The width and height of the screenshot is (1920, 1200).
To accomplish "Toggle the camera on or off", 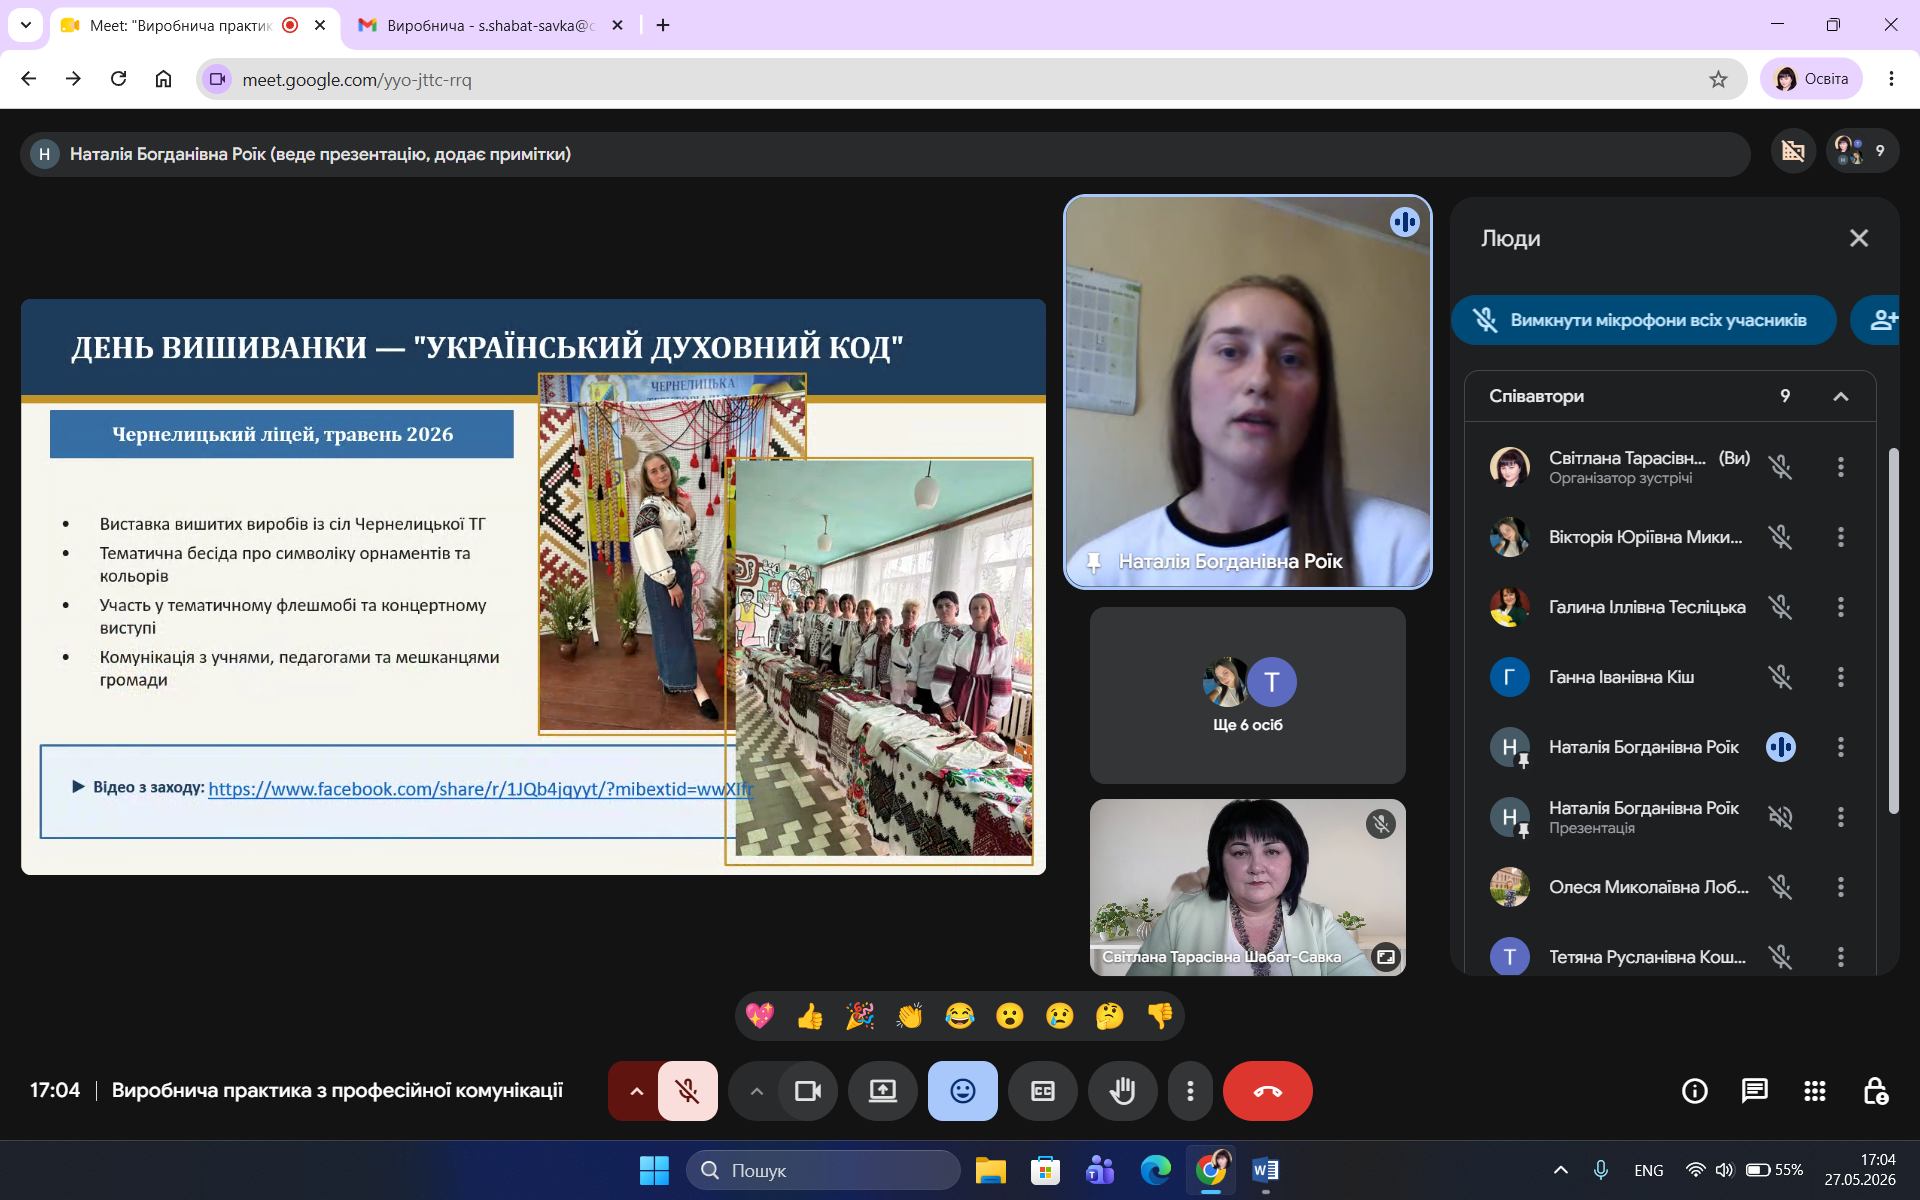I will tap(807, 1091).
